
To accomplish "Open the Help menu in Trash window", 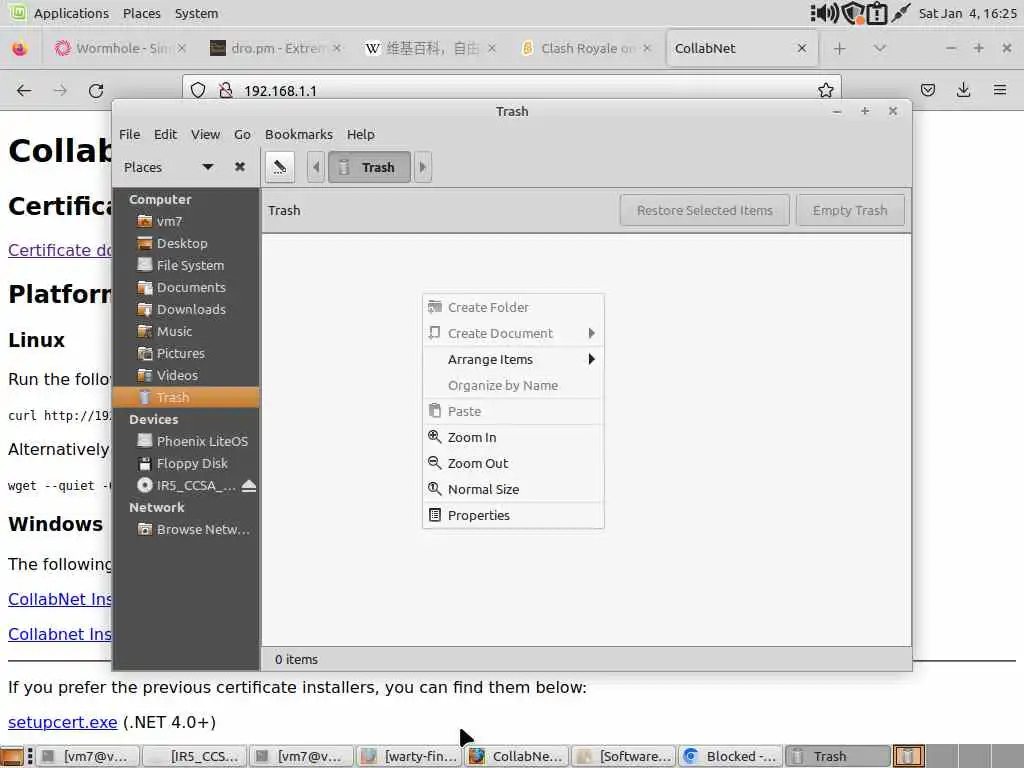I will pyautogui.click(x=360, y=135).
